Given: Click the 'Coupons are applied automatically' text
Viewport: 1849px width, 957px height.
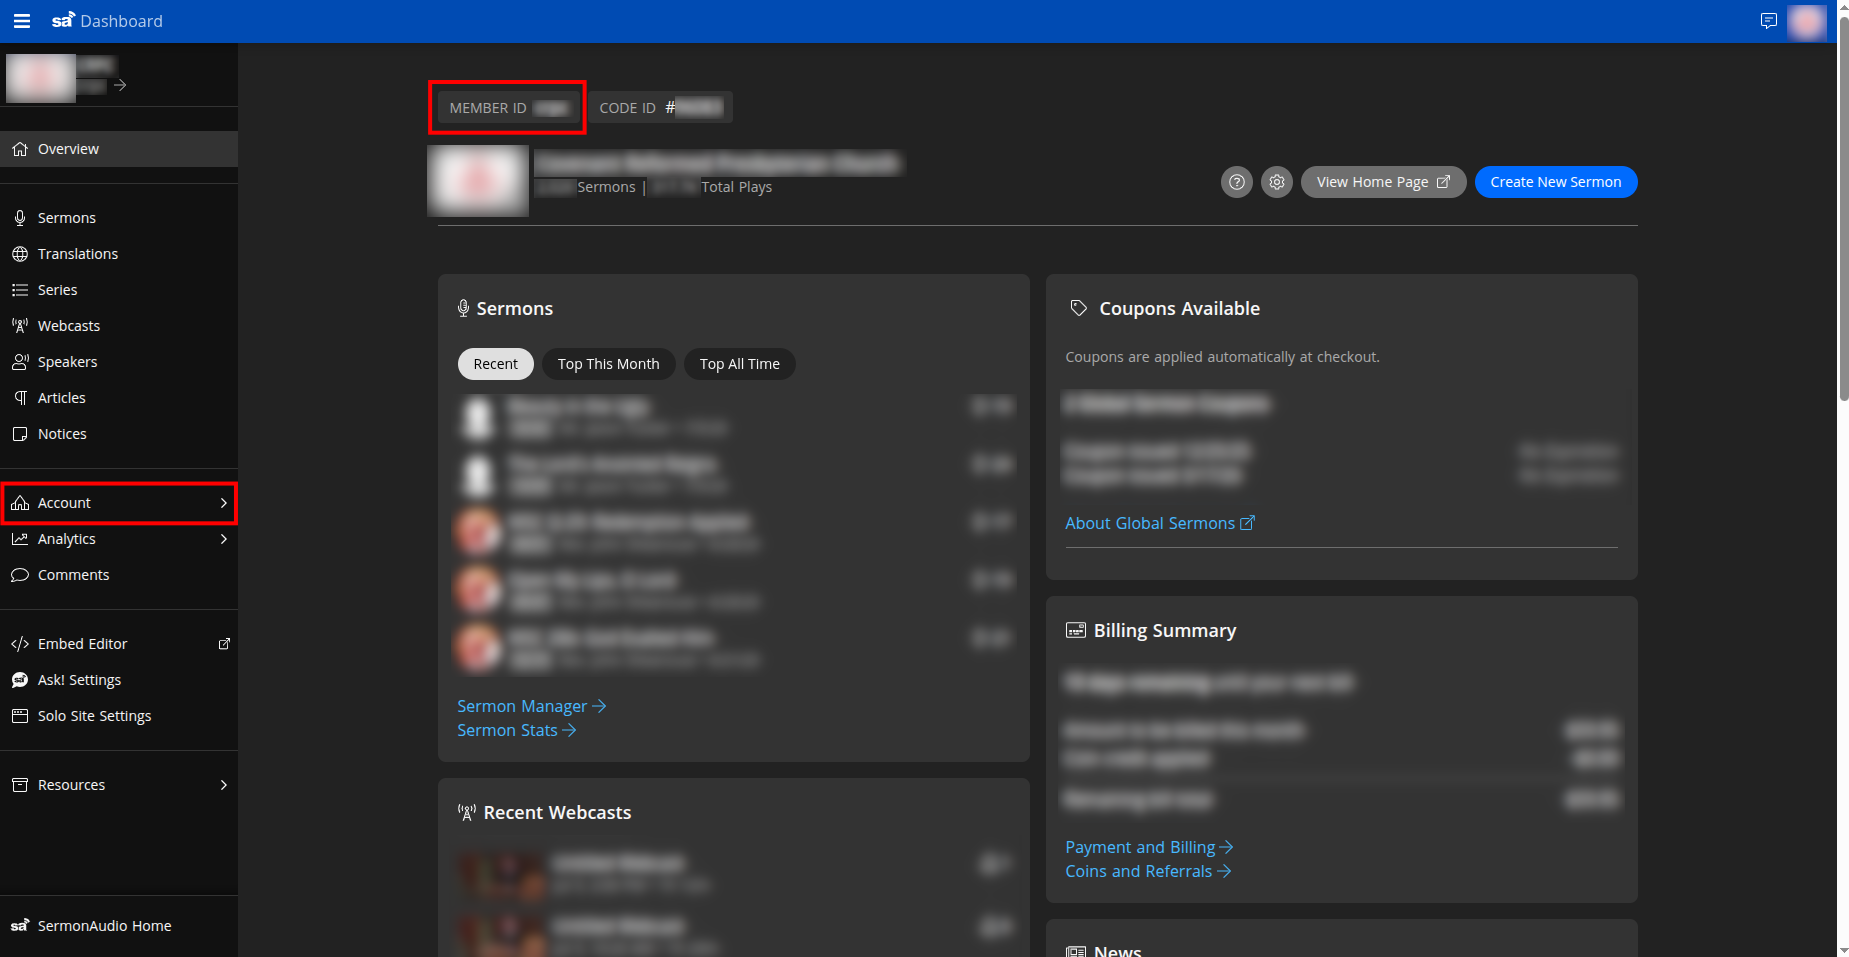Looking at the screenshot, I should (x=1222, y=357).
